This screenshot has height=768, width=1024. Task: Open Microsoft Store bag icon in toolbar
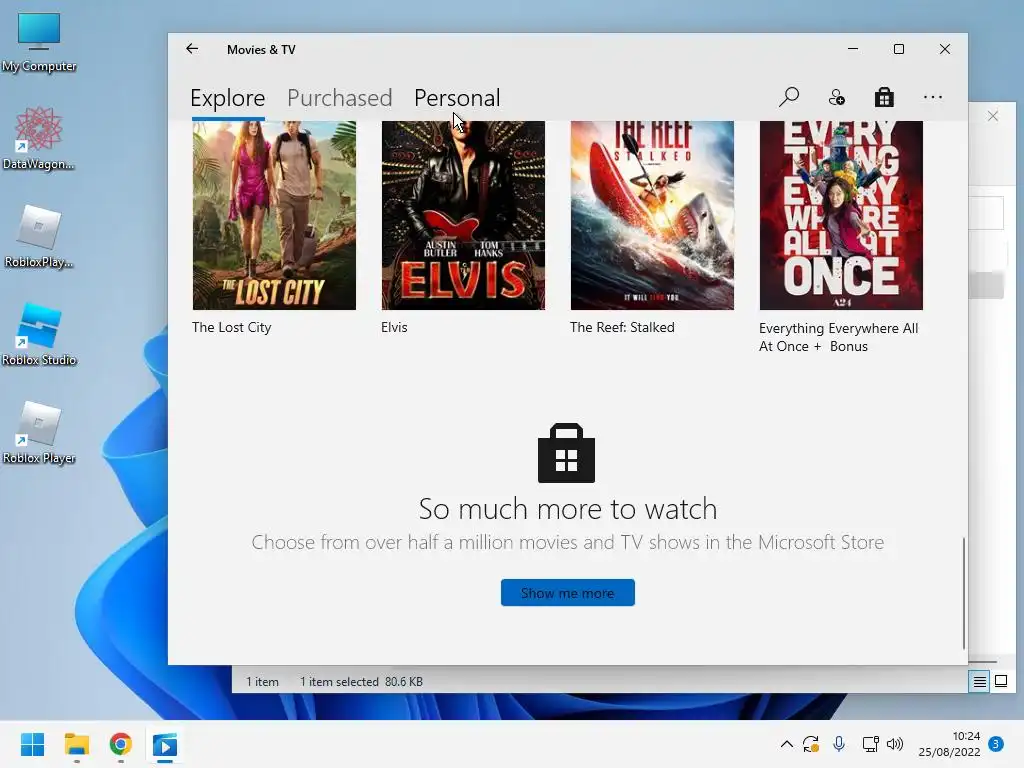[884, 97]
